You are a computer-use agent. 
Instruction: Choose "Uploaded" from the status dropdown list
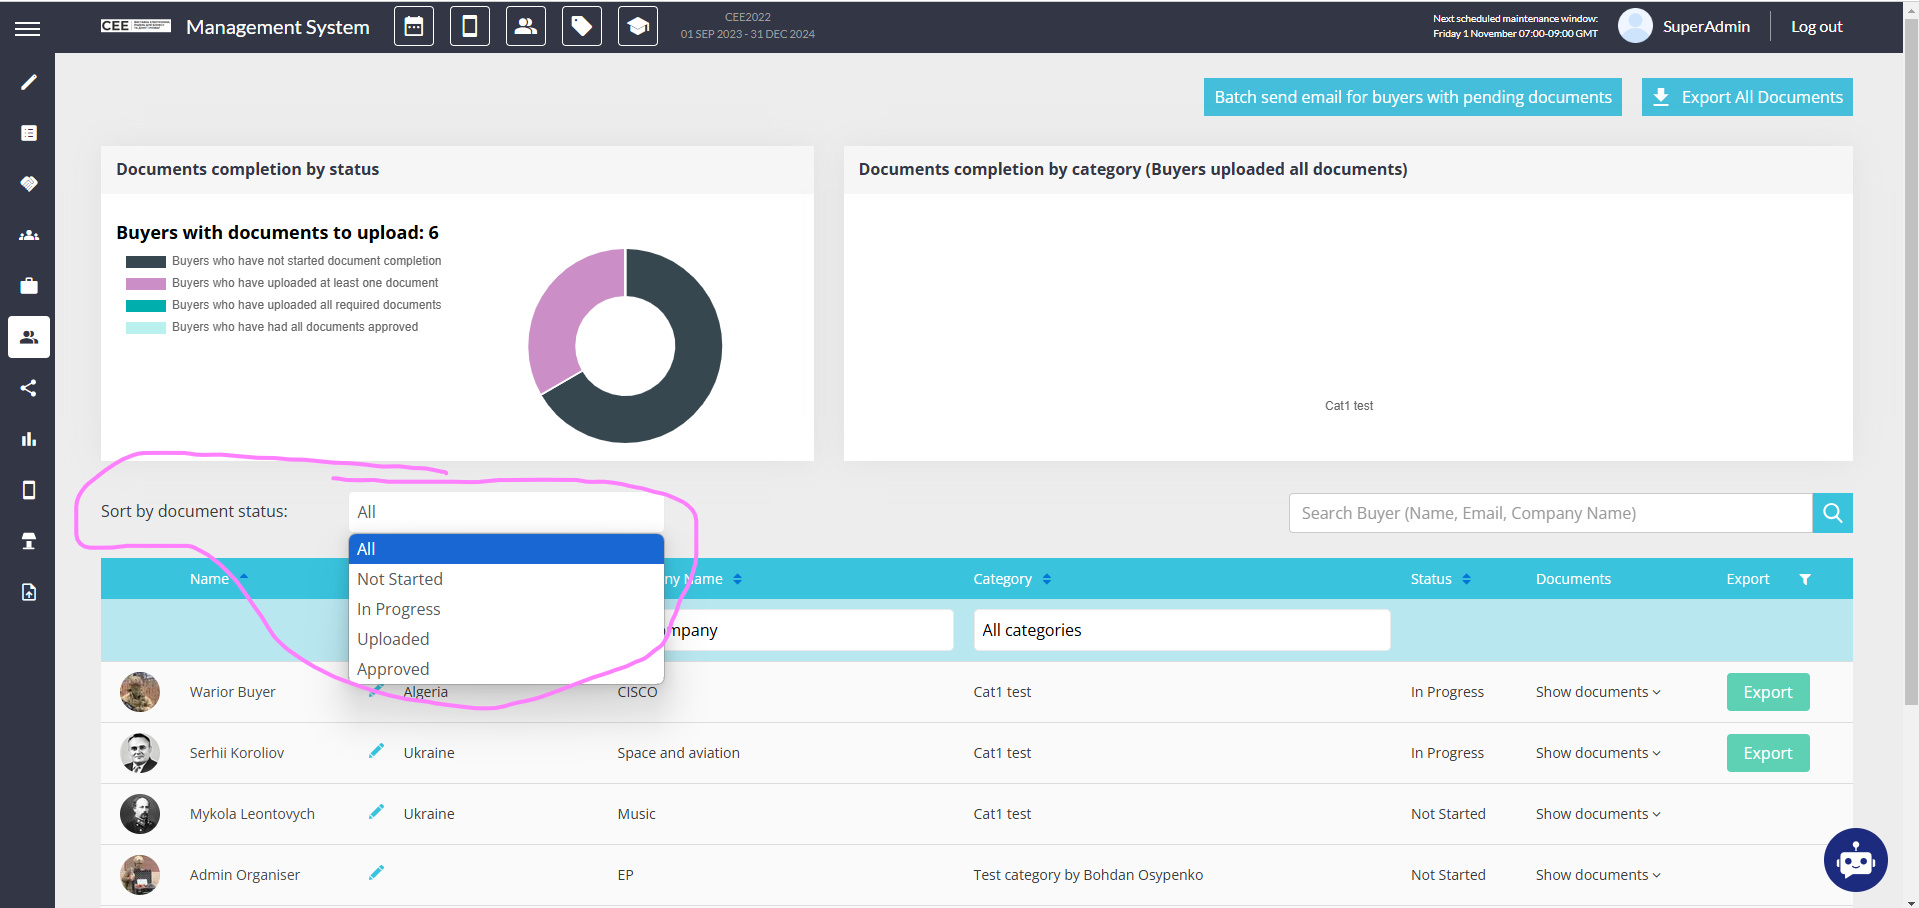click(393, 639)
